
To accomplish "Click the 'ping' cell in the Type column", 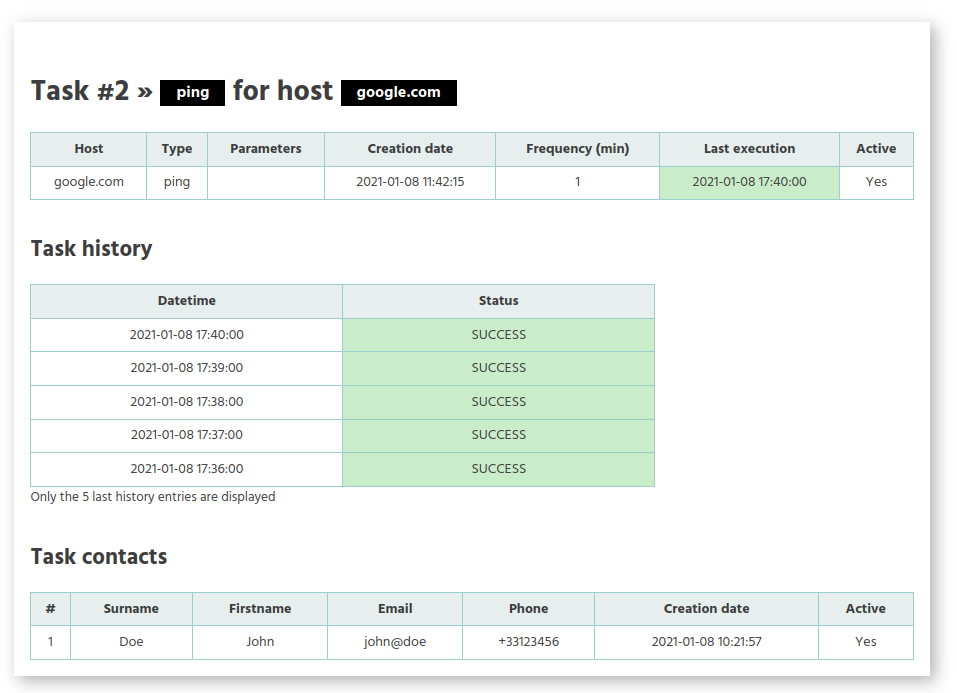I will click(x=177, y=182).
